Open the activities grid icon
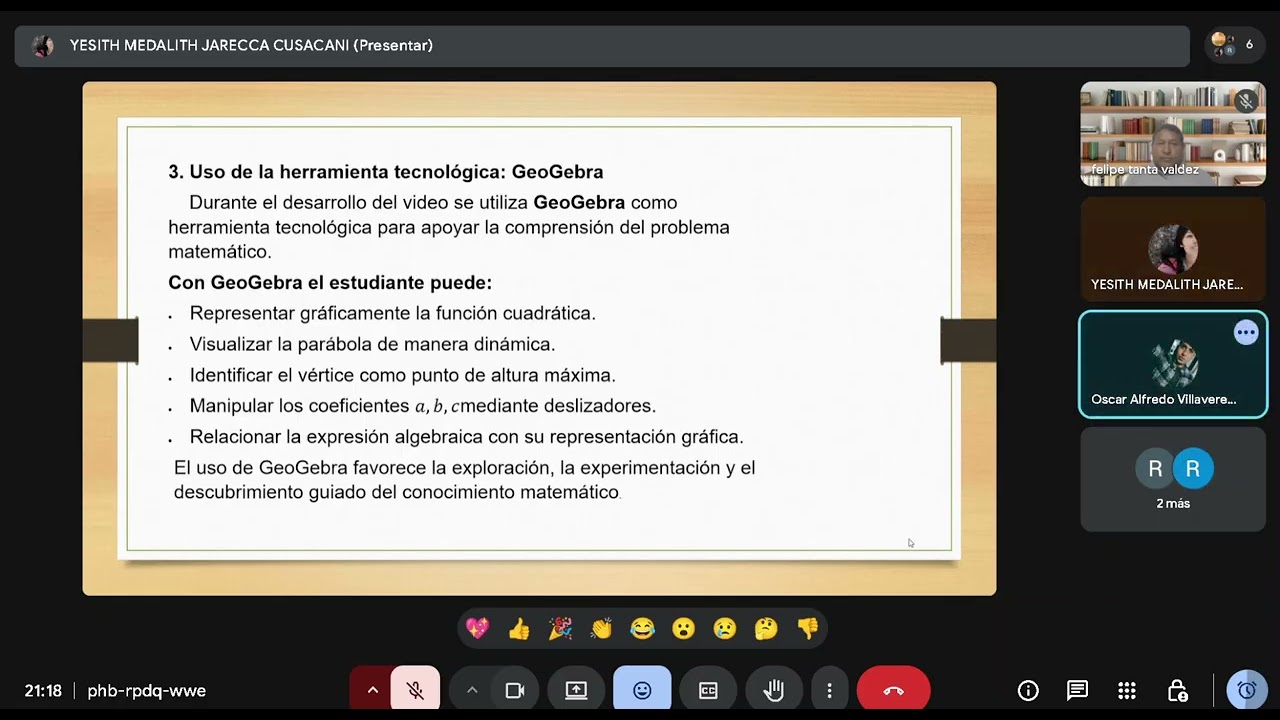This screenshot has height=720, width=1280. (x=1127, y=690)
